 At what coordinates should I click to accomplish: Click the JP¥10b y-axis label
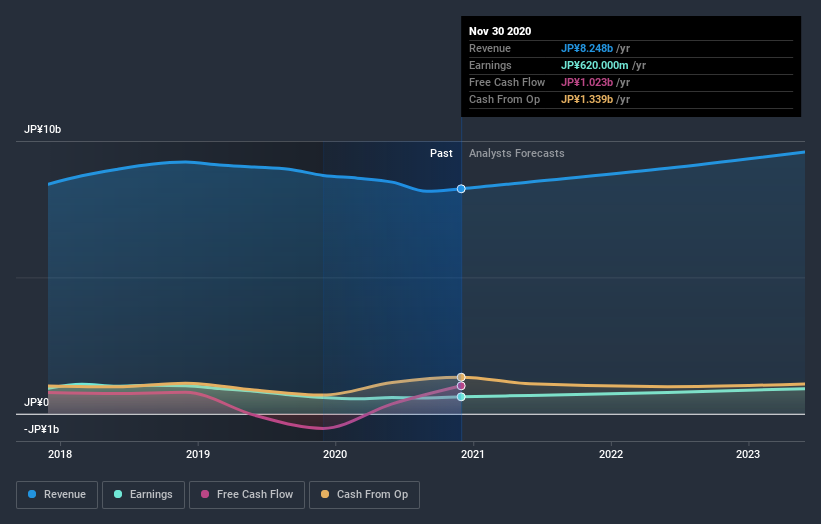click(42, 129)
